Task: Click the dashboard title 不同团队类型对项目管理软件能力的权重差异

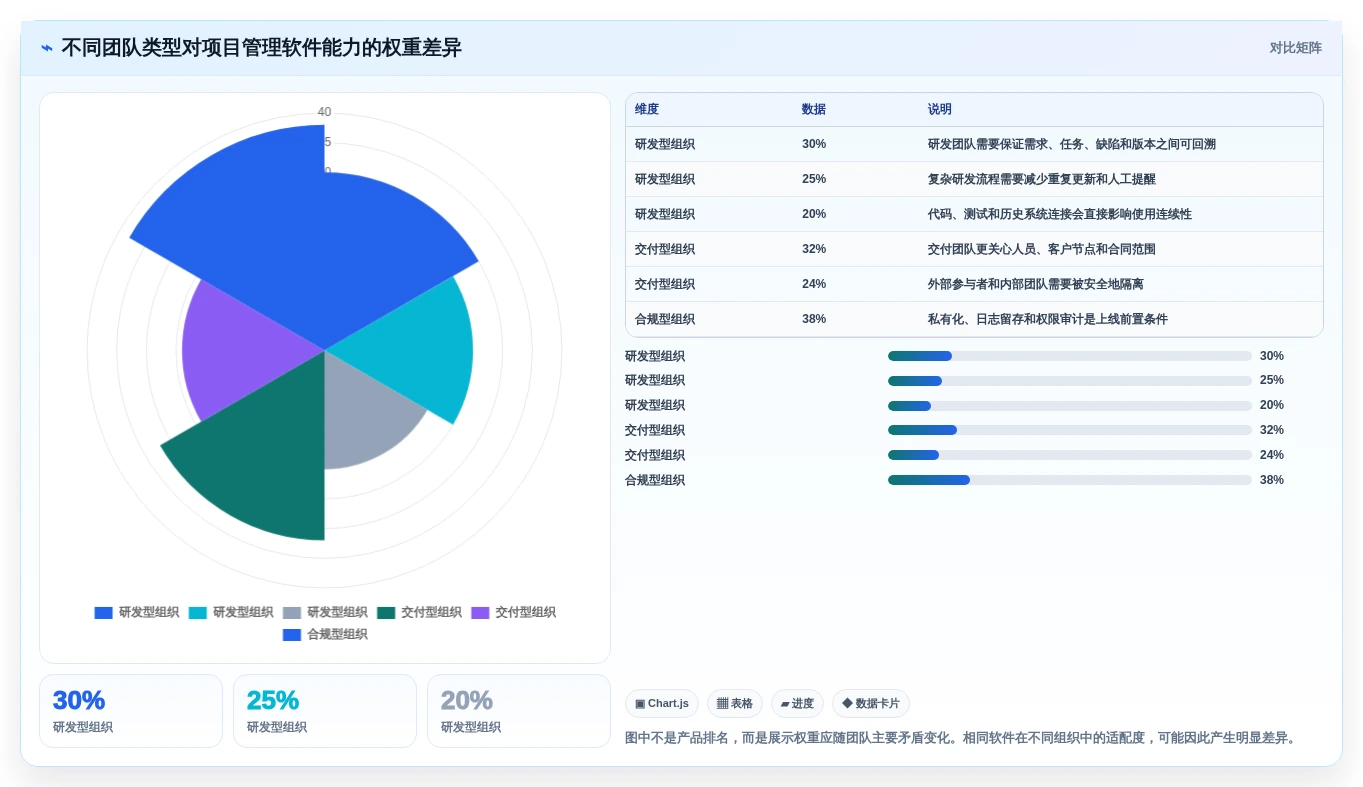Action: coord(262,48)
